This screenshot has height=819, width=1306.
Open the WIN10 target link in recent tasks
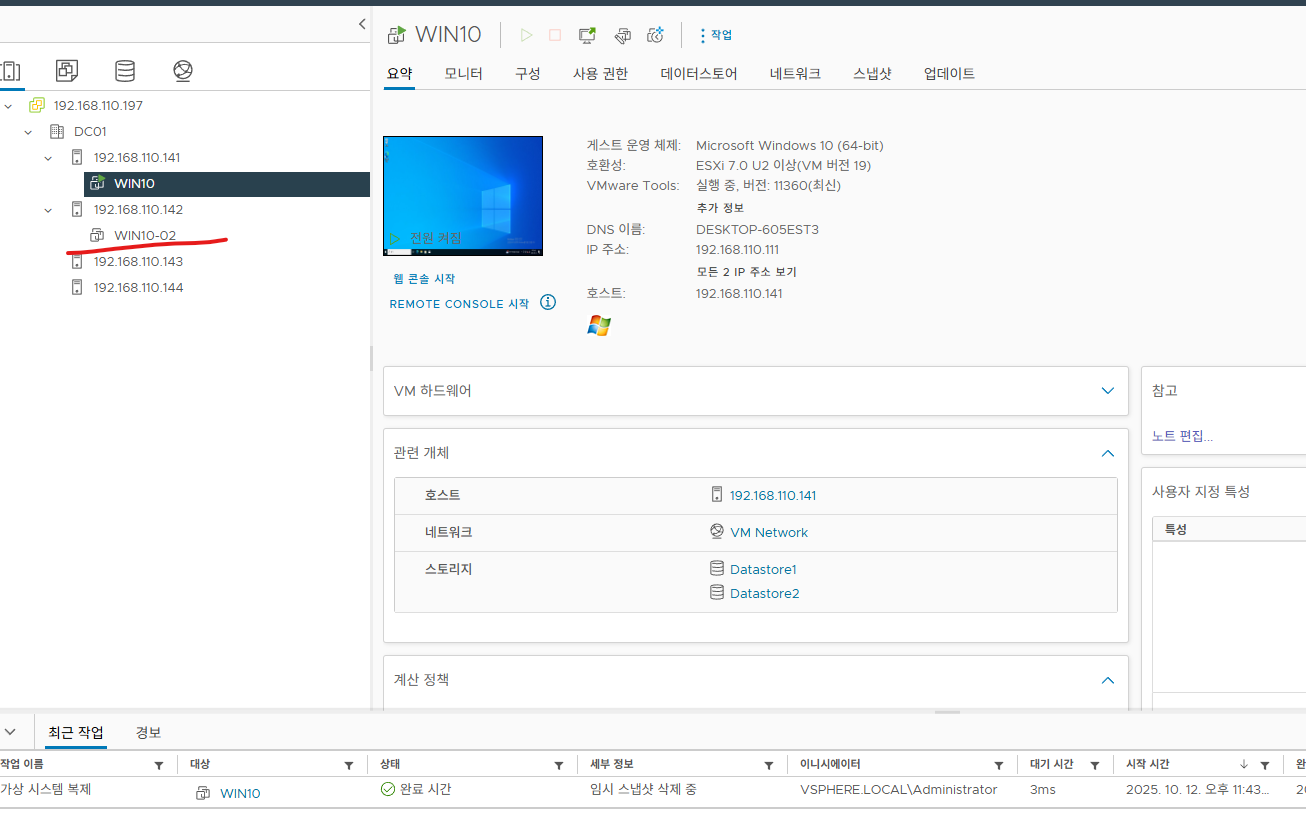coord(240,794)
